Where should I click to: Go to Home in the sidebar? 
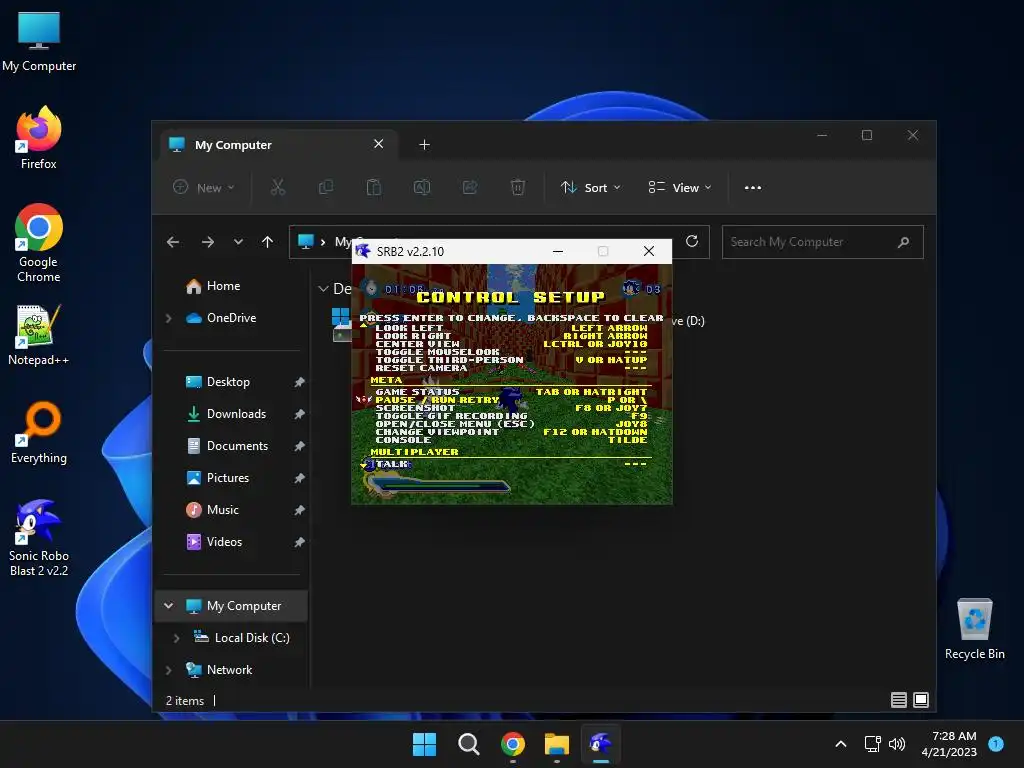(x=213, y=286)
